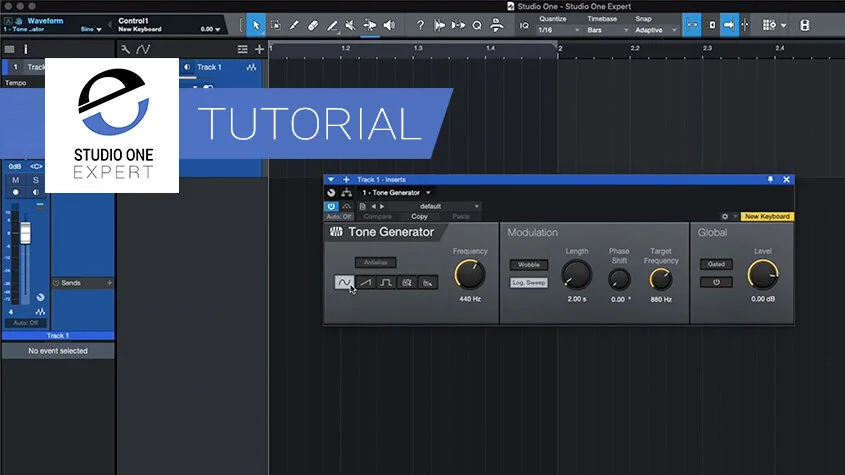Toggle the Global power on button
The image size is (845, 475).
click(x=716, y=282)
